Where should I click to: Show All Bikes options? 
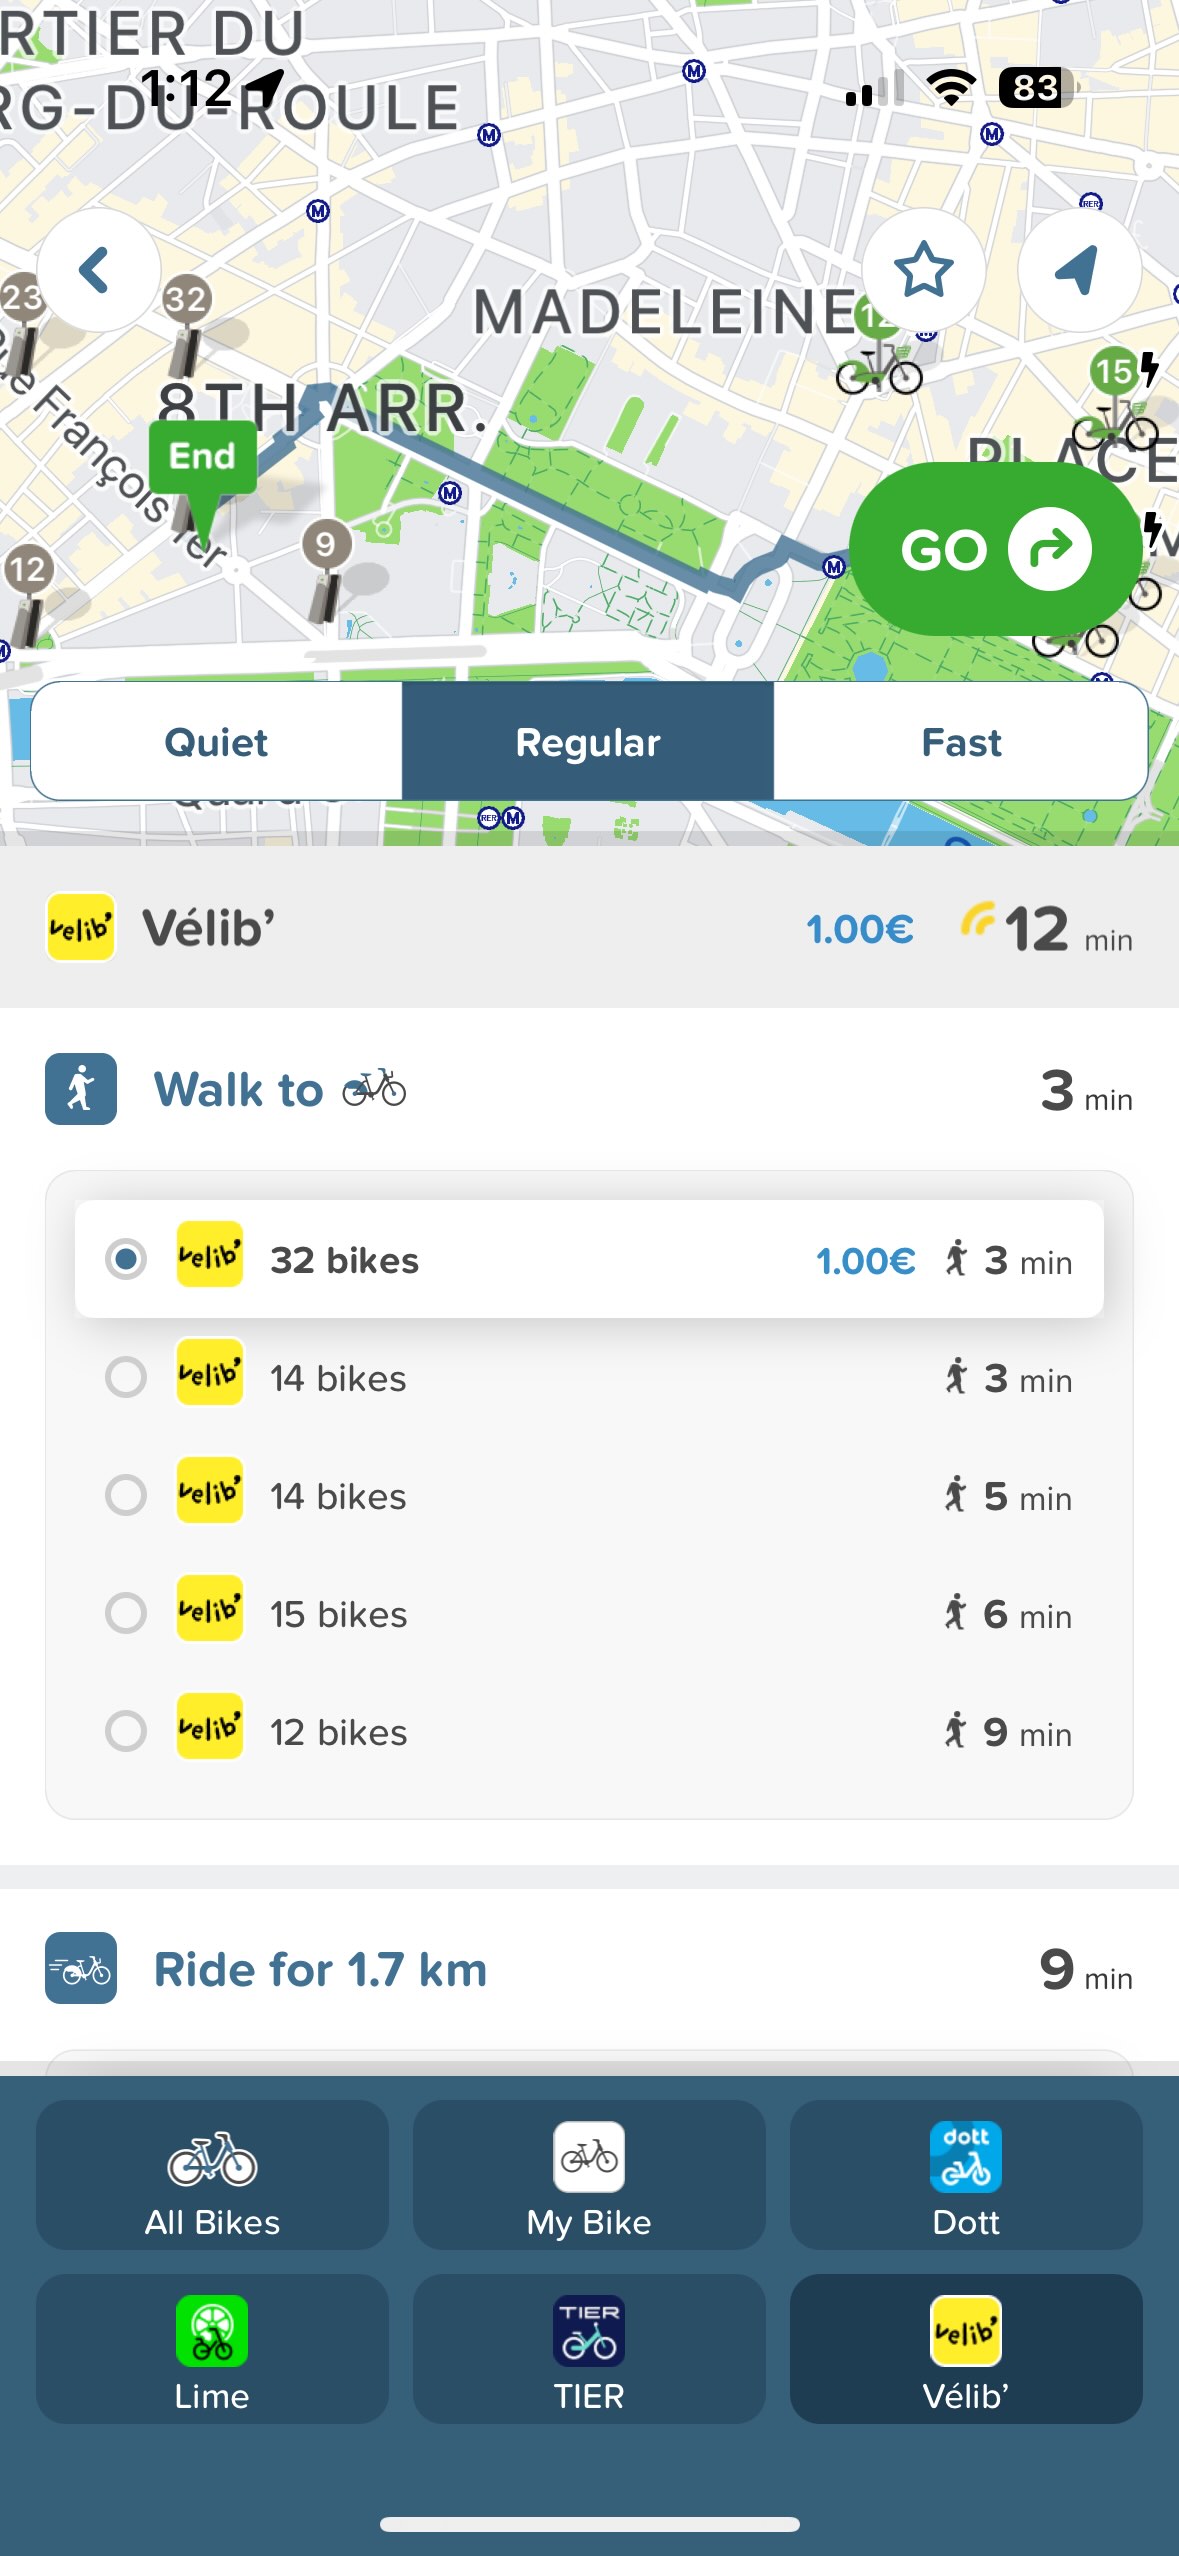[x=212, y=2176]
